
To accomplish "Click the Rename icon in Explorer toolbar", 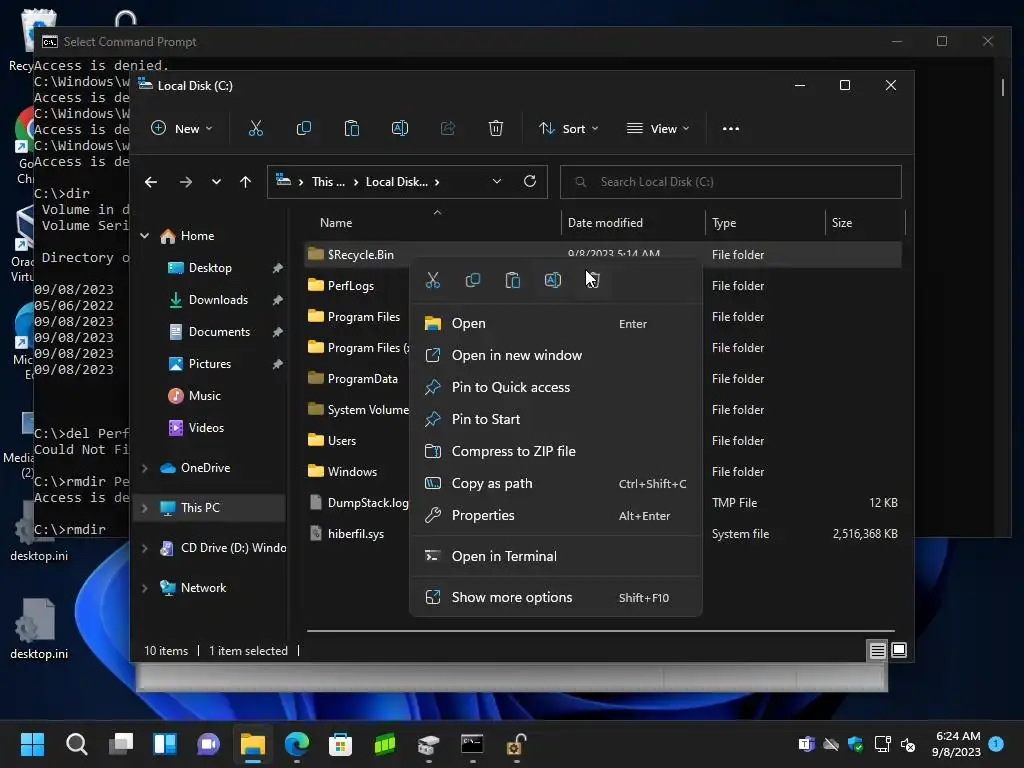I will point(400,129).
